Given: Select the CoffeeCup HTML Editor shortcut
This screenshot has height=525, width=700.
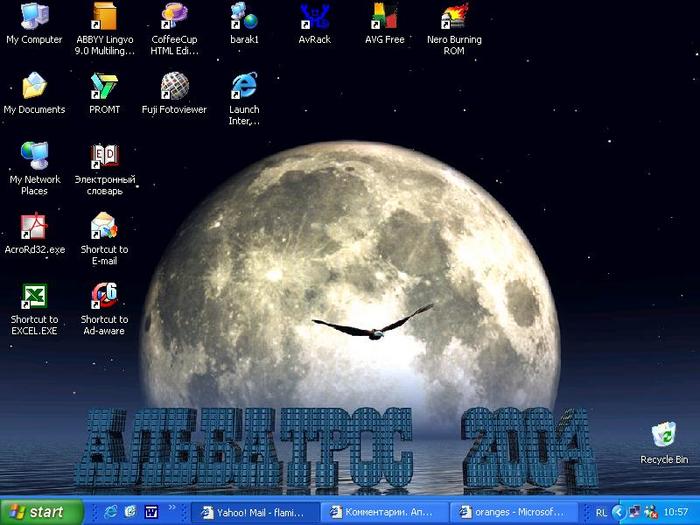Looking at the screenshot, I should (174, 29).
